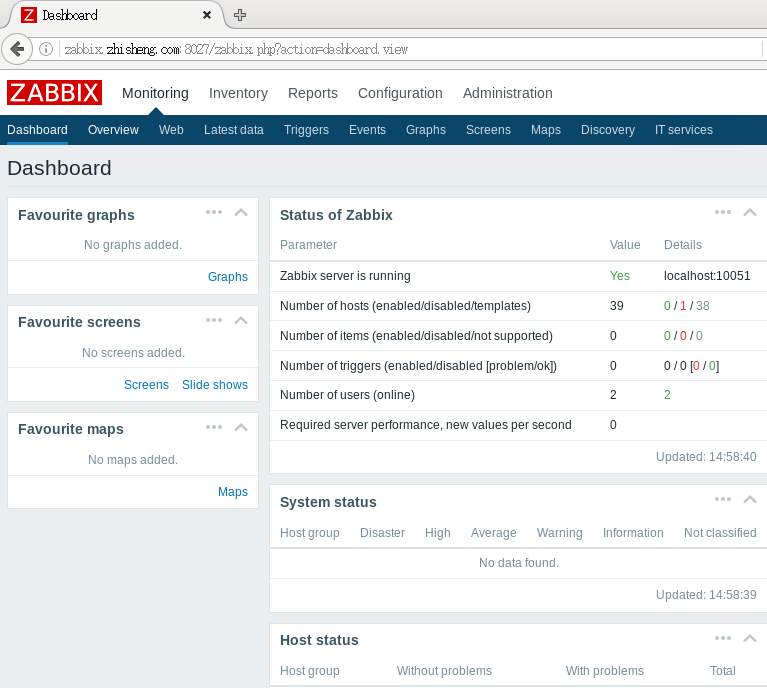Click the 'Disaster' column header

(383, 532)
